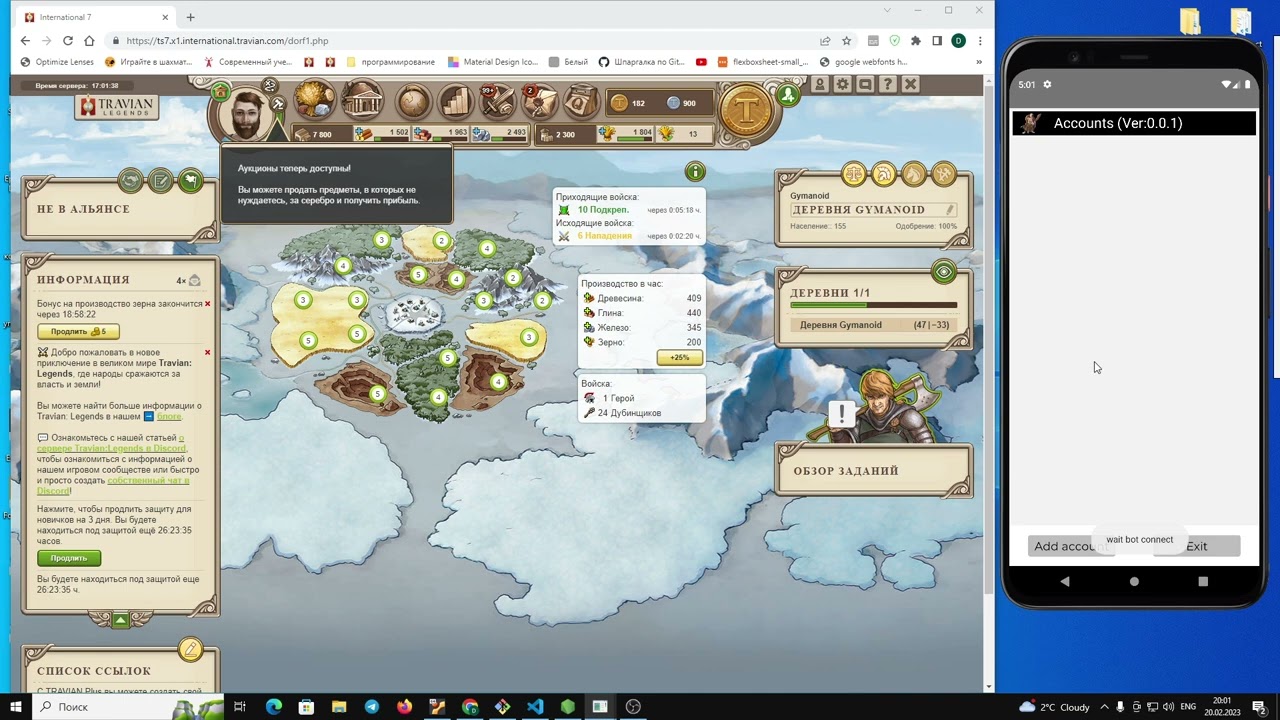Open the forum chat bubble icon
The height and width of the screenshot is (720, 1280).
[865, 85]
